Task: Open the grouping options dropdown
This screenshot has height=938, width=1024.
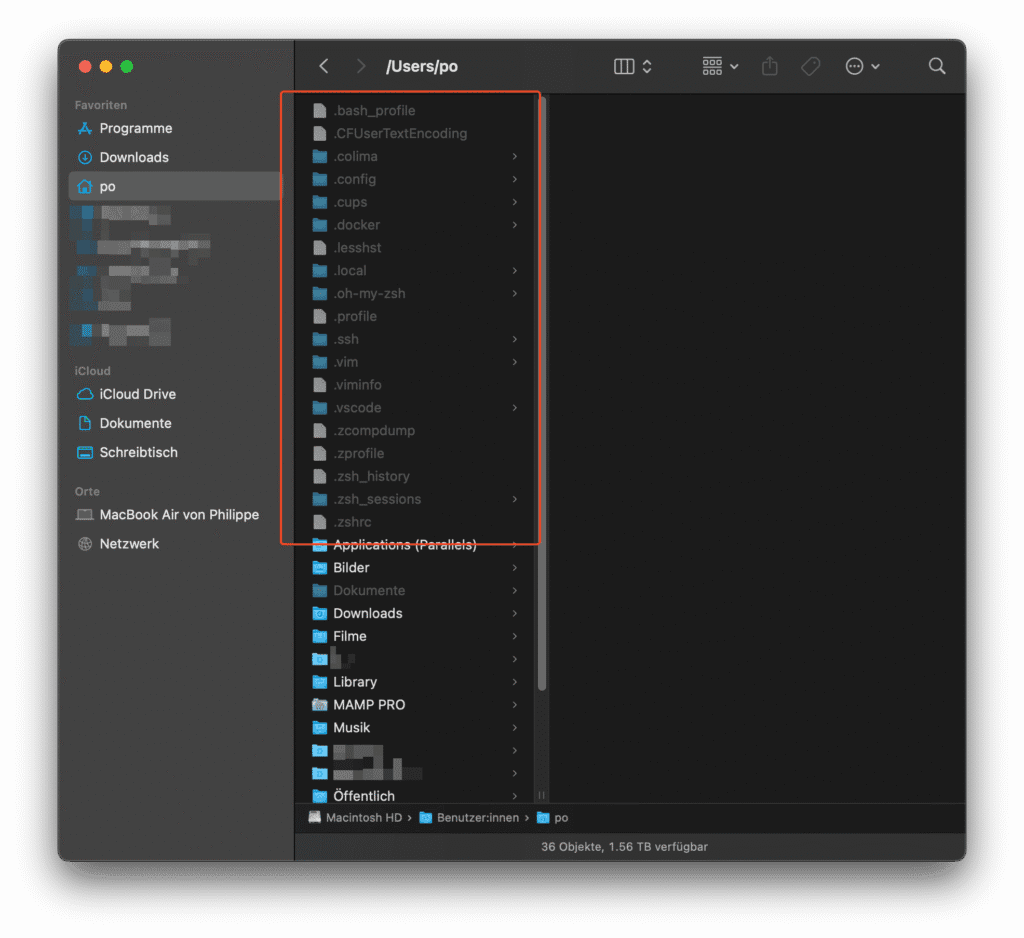Action: point(720,66)
